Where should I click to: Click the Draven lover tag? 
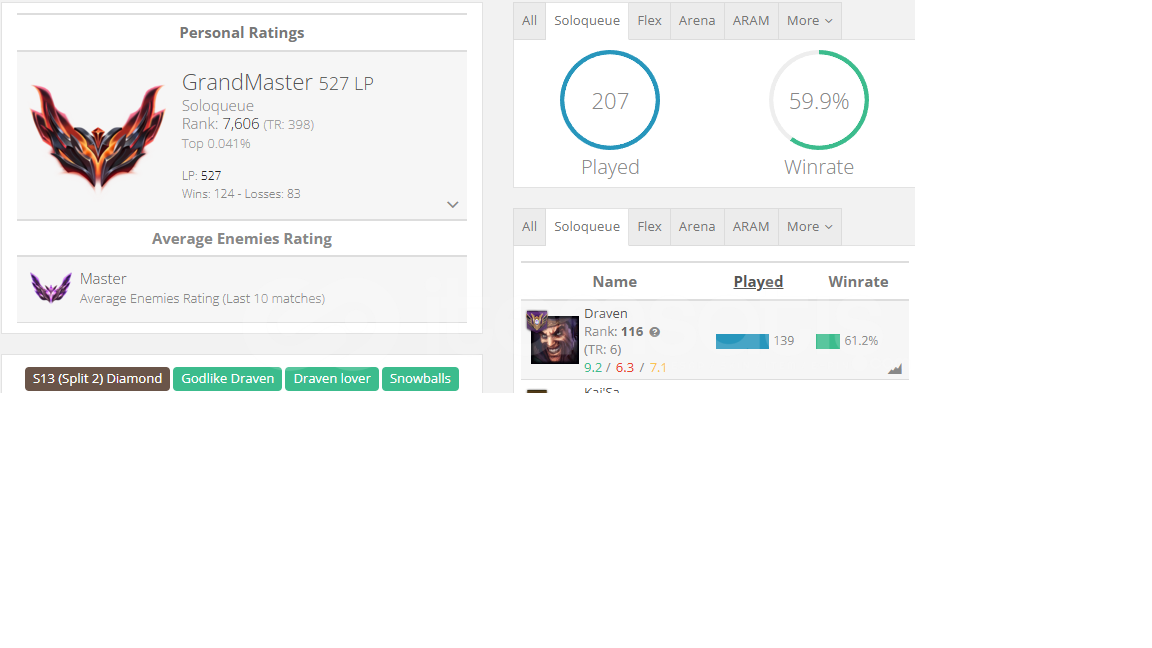coord(332,378)
